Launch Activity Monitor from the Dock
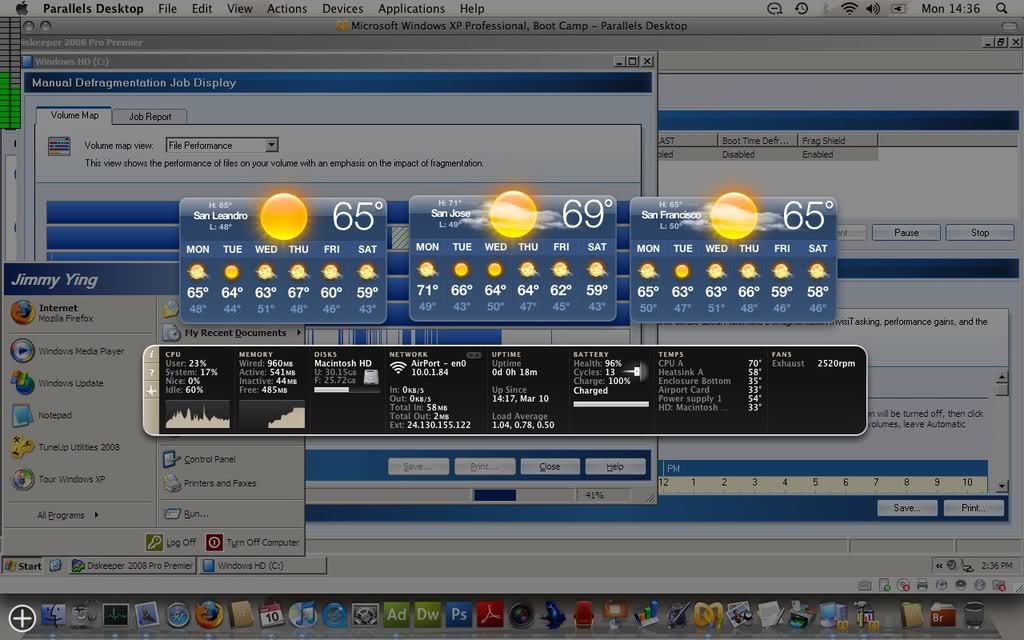Viewport: 1024px width, 640px height. tap(116, 615)
